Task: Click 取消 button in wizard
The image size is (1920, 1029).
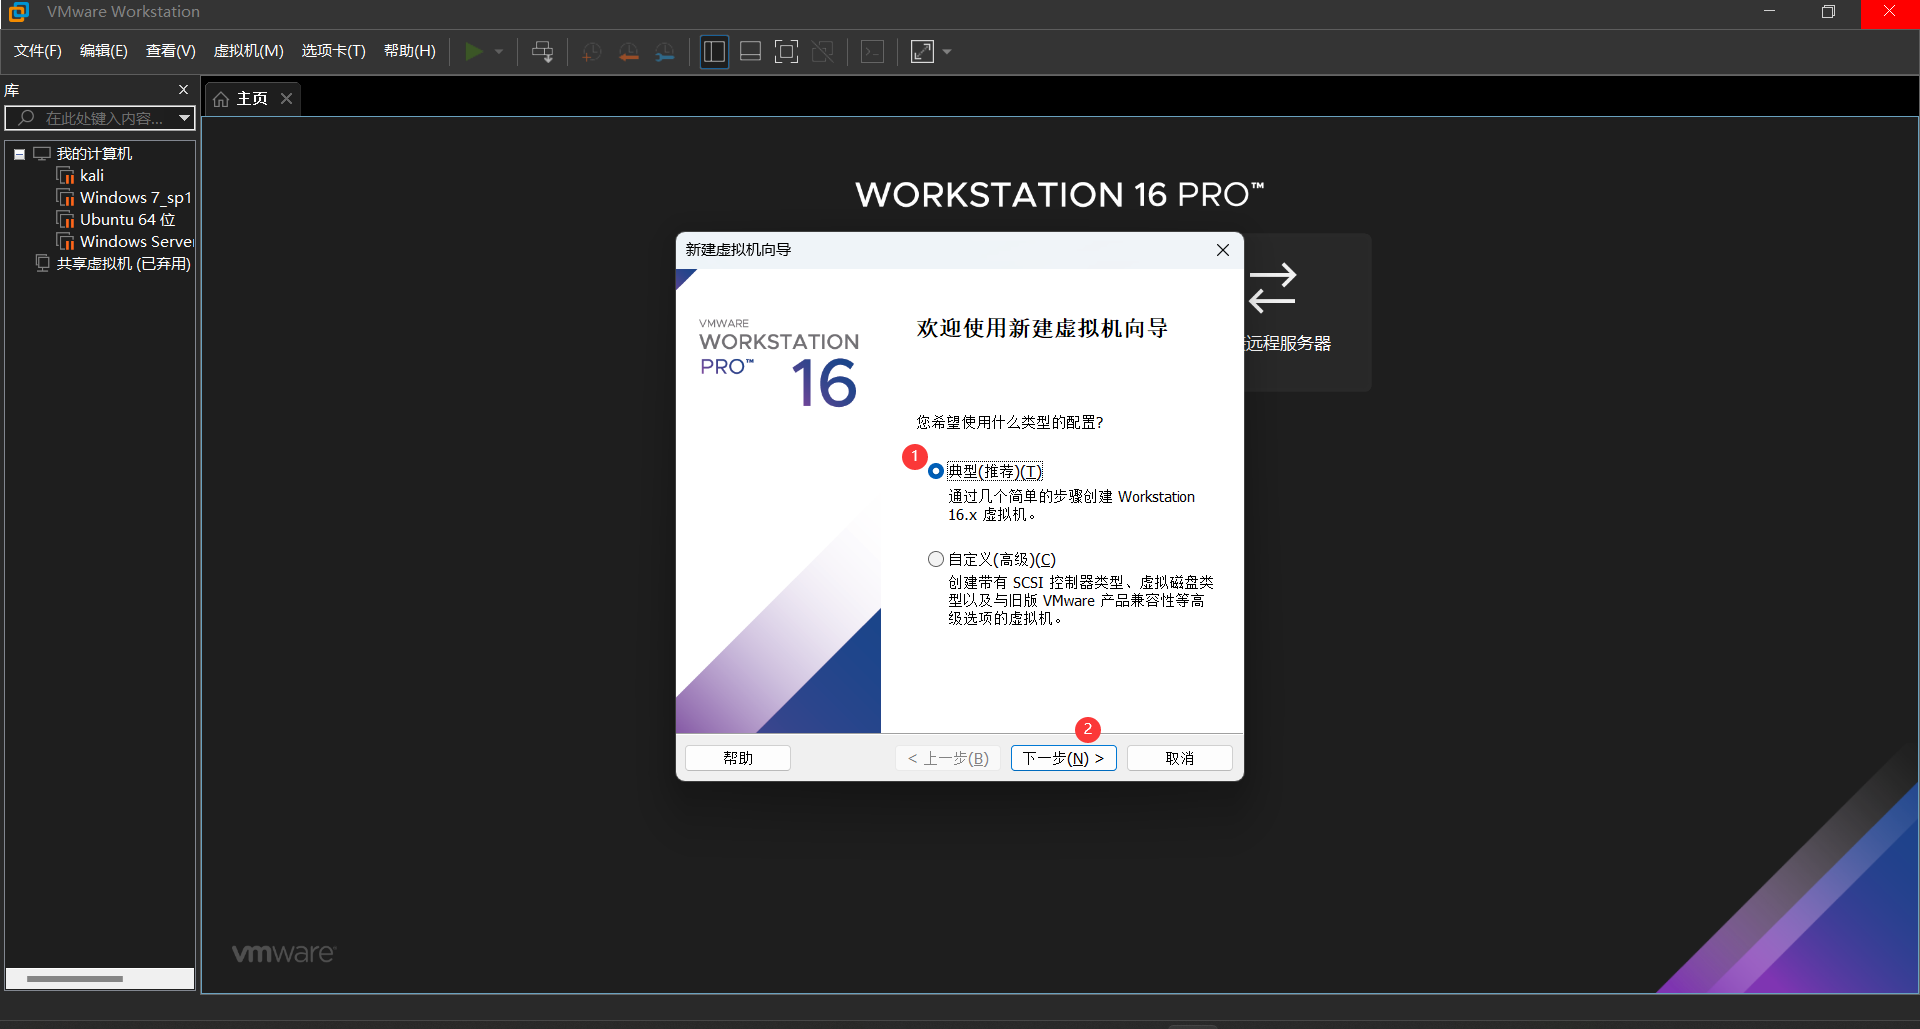Action: click(1180, 758)
